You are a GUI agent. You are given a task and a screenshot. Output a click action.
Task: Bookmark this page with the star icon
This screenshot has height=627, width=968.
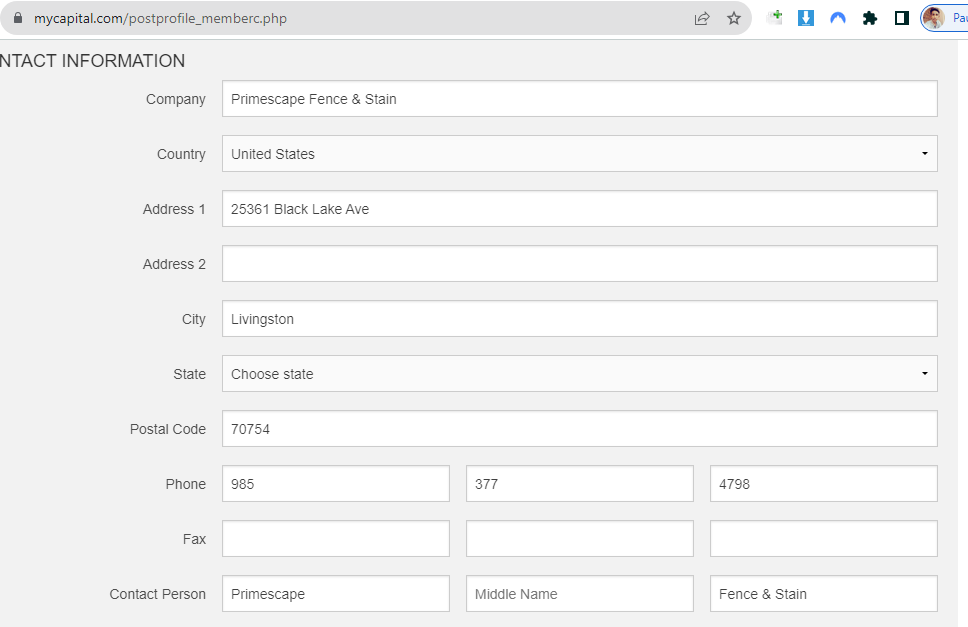[x=734, y=18]
